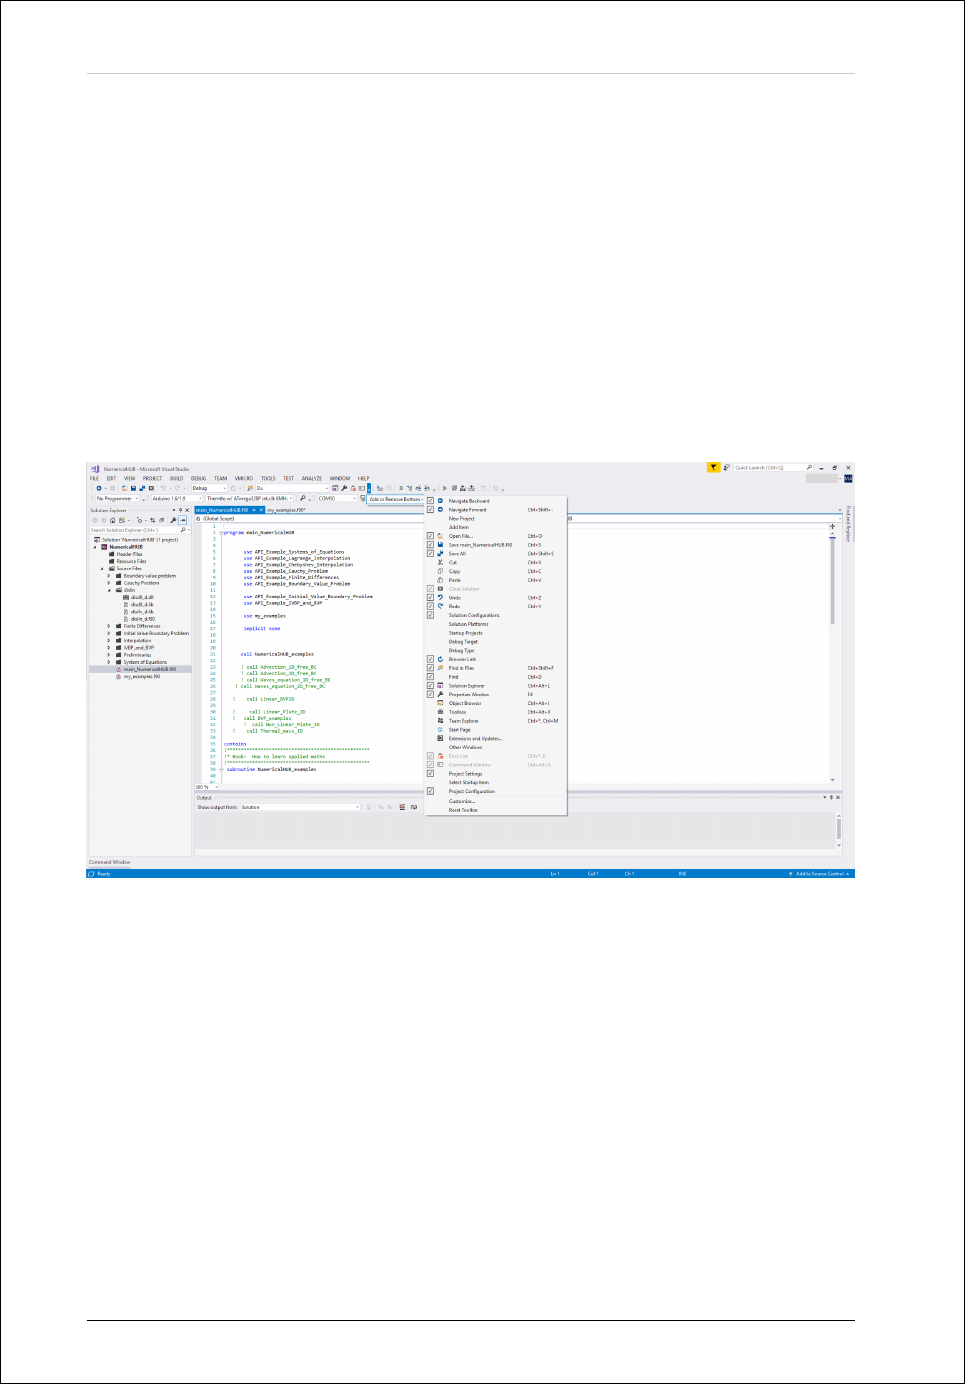Image resolution: width=965 pixels, height=1384 pixels.
Task: Open the COM10 port dropdown
Action: pos(337,498)
